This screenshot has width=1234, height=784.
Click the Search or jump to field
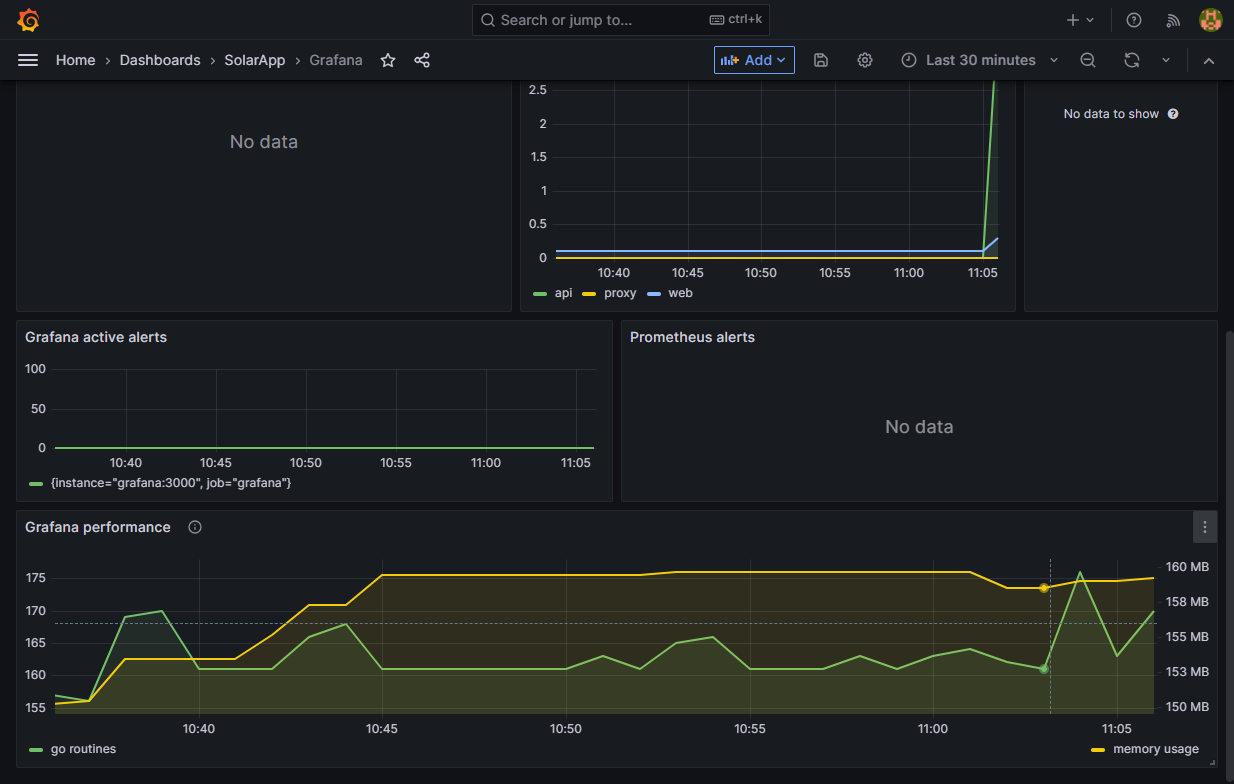621,20
